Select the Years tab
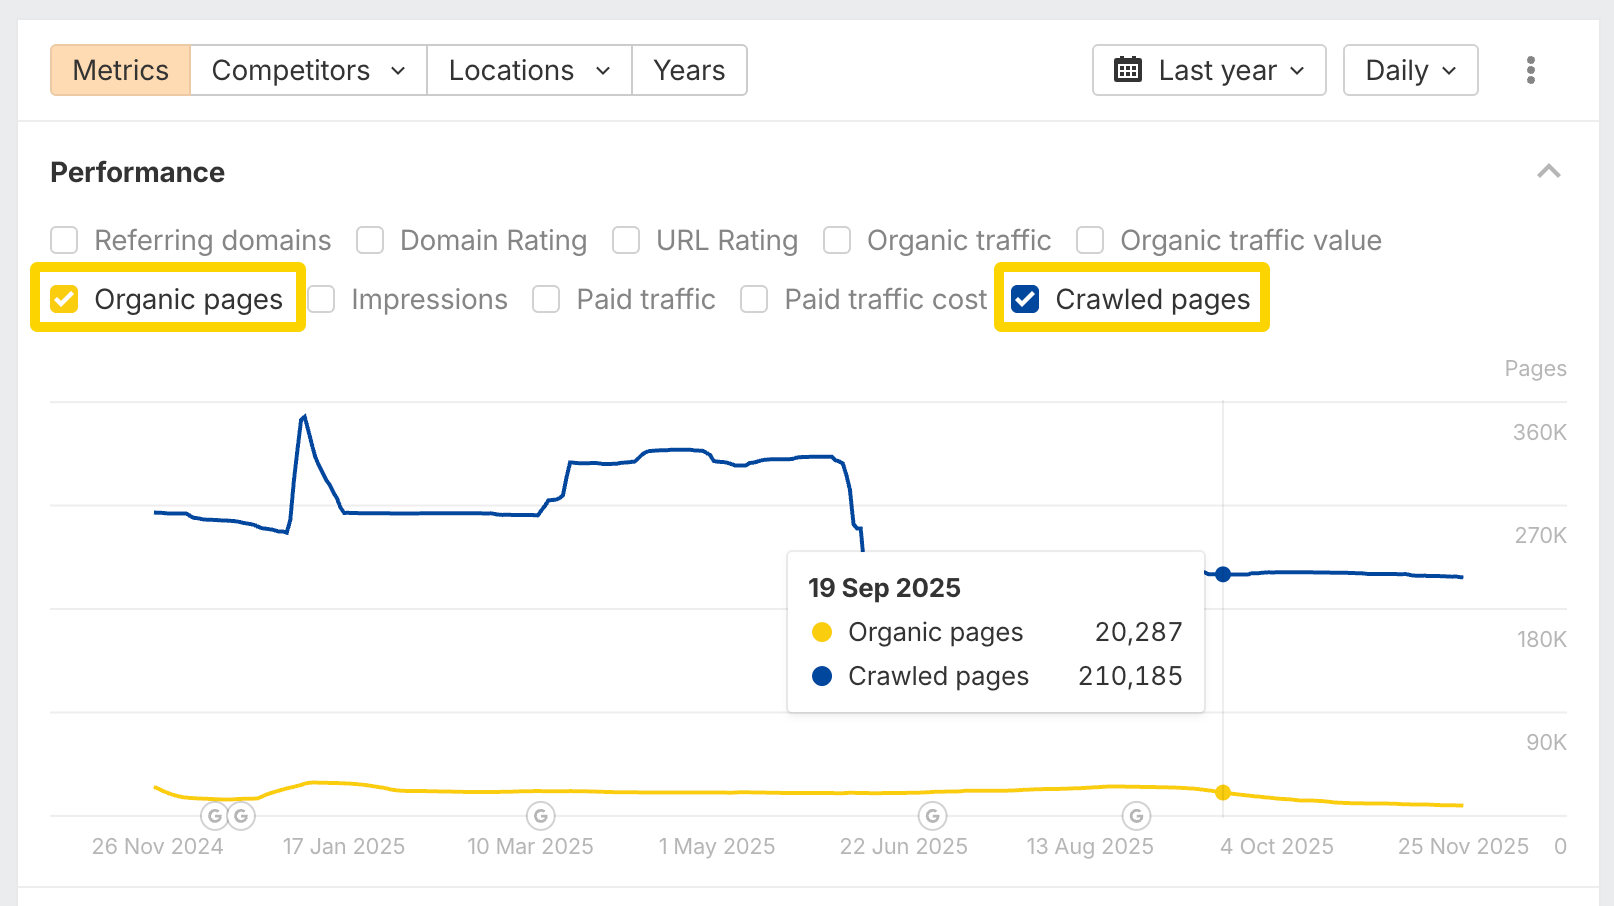The height and width of the screenshot is (906, 1614). coord(689,70)
